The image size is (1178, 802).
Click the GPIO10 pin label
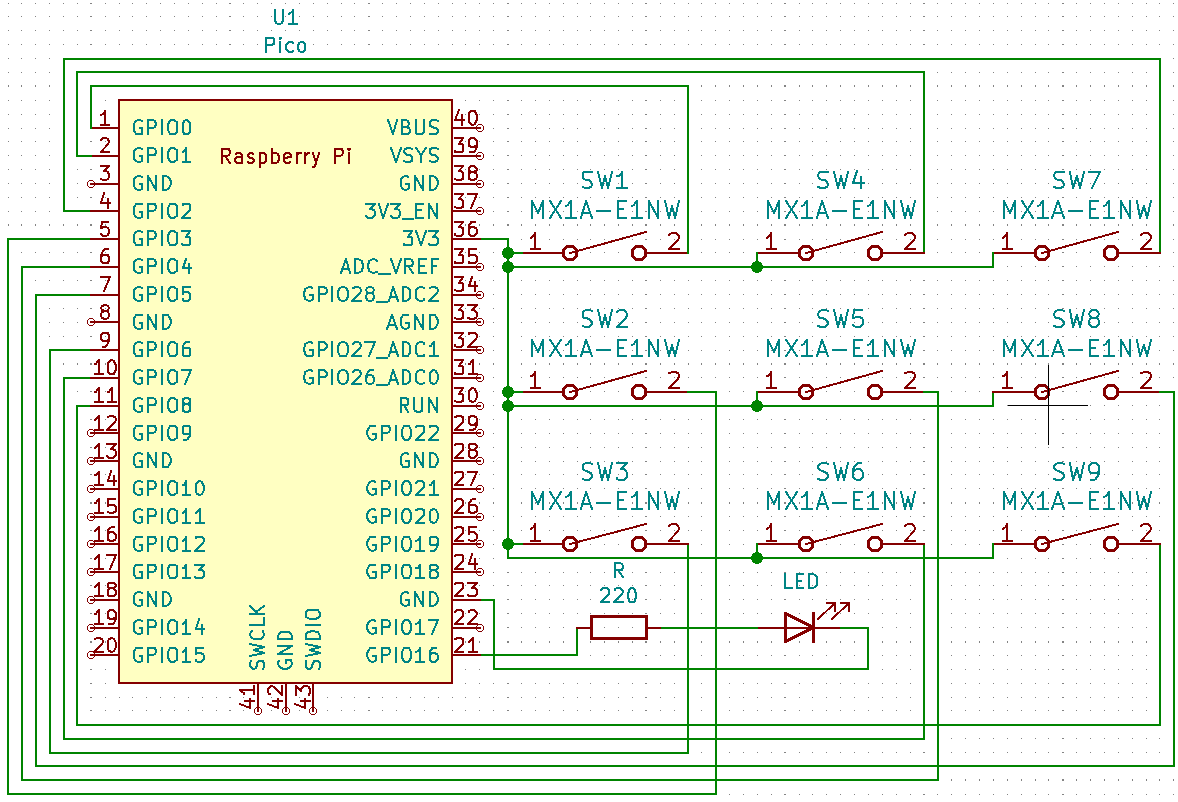tap(169, 489)
